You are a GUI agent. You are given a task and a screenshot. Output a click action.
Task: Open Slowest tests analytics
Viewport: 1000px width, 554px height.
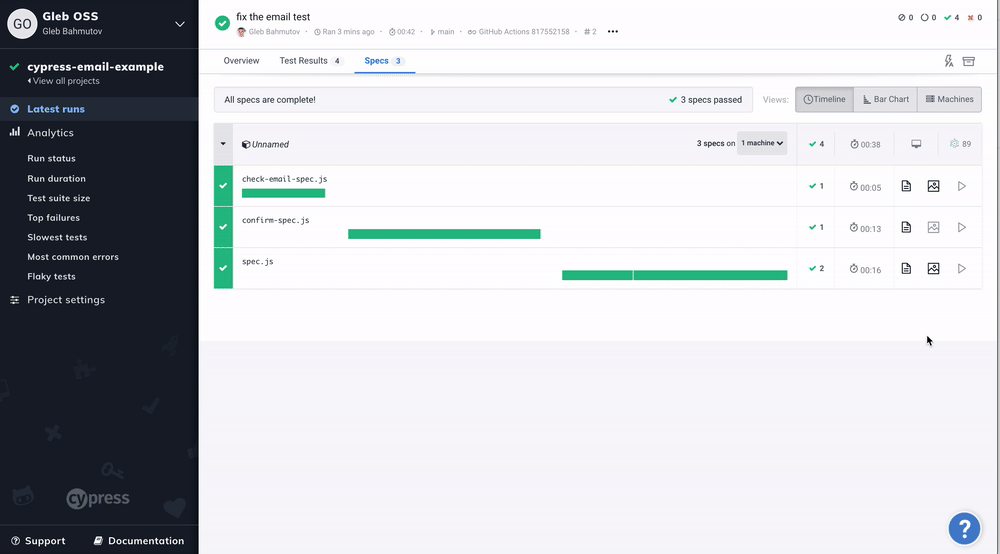coord(57,237)
